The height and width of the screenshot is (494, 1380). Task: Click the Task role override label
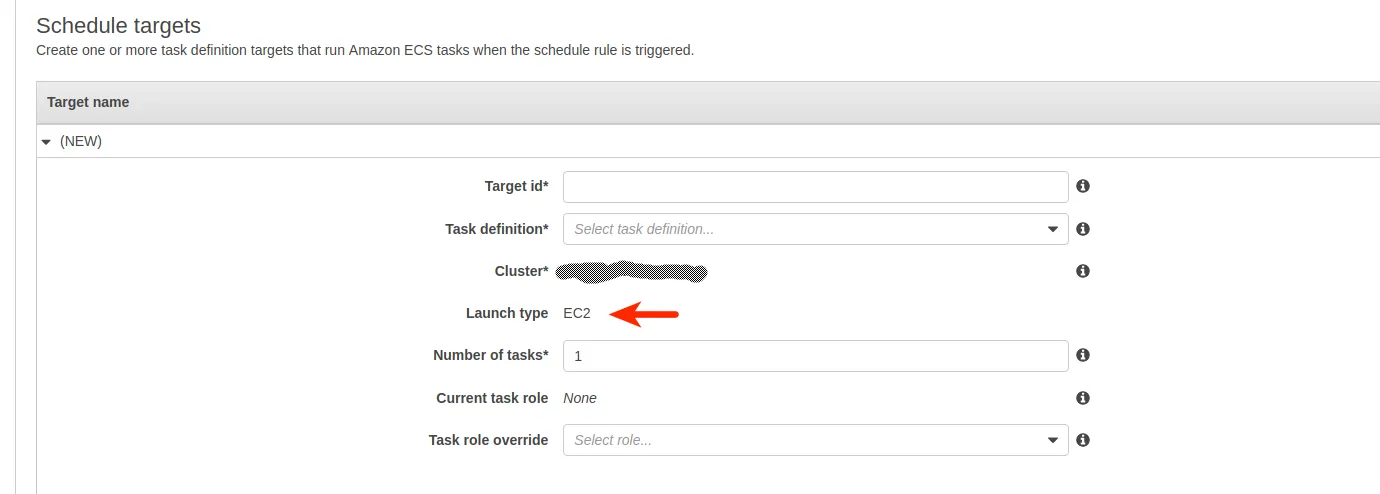point(488,440)
